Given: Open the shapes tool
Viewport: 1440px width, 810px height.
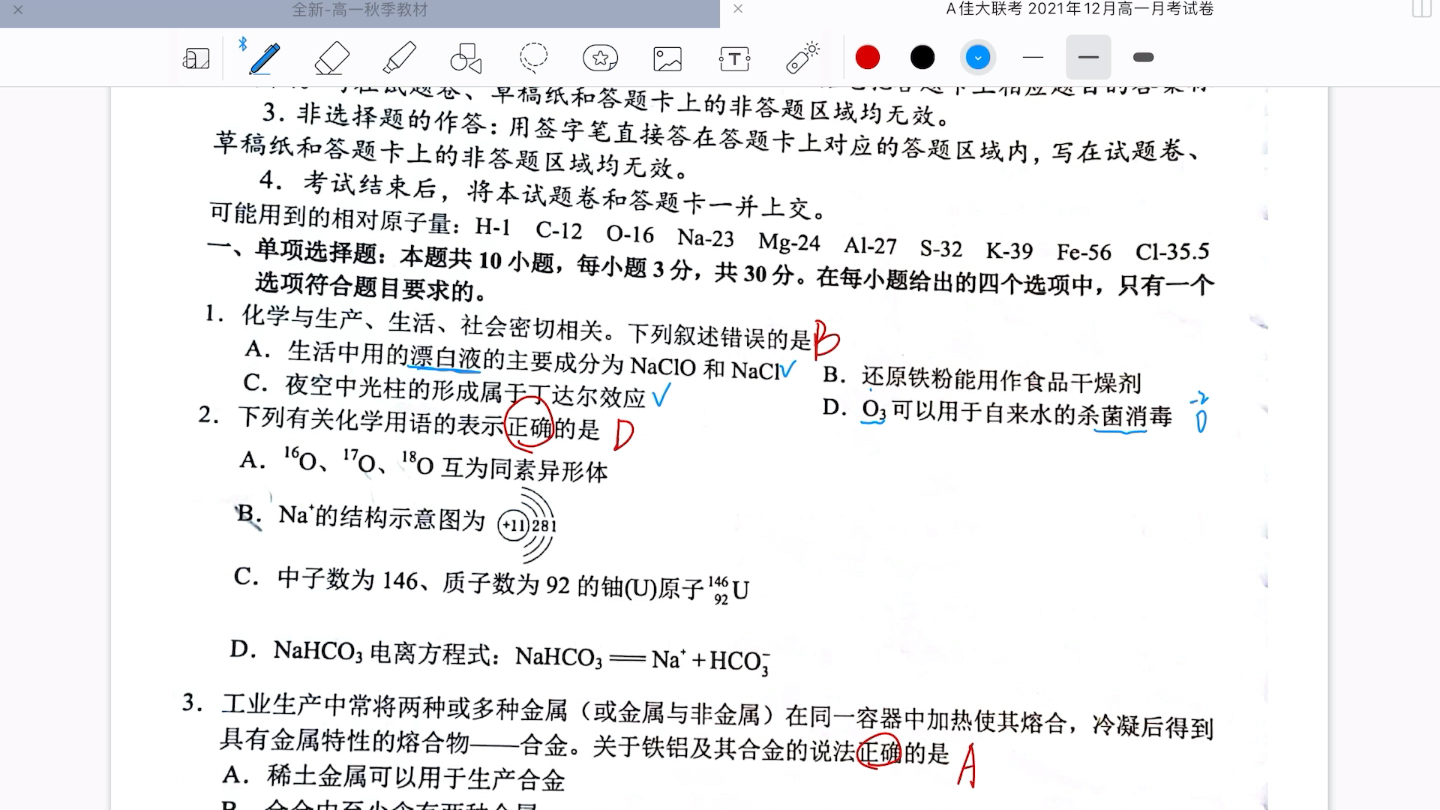Looking at the screenshot, I should 466,58.
